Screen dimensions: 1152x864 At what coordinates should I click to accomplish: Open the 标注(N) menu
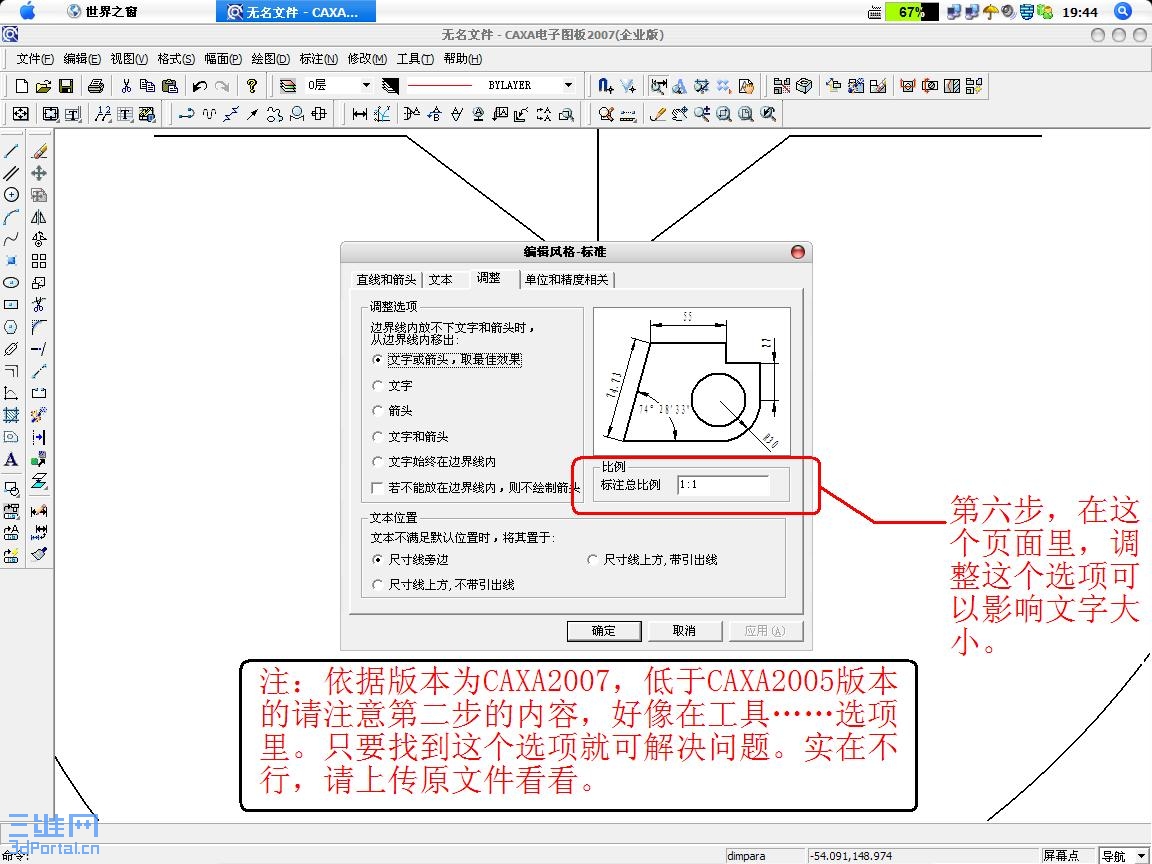[x=317, y=59]
